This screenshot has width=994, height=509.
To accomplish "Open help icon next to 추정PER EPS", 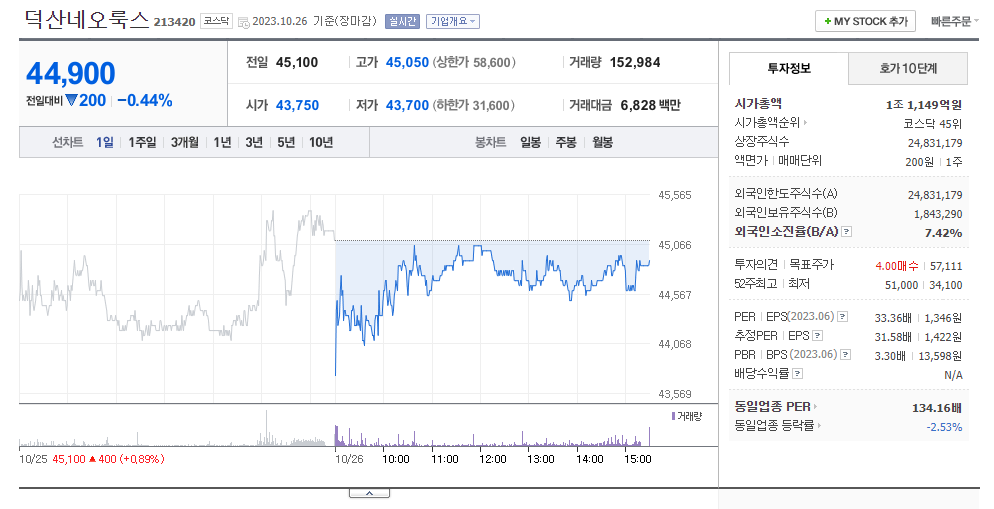I will [x=818, y=335].
